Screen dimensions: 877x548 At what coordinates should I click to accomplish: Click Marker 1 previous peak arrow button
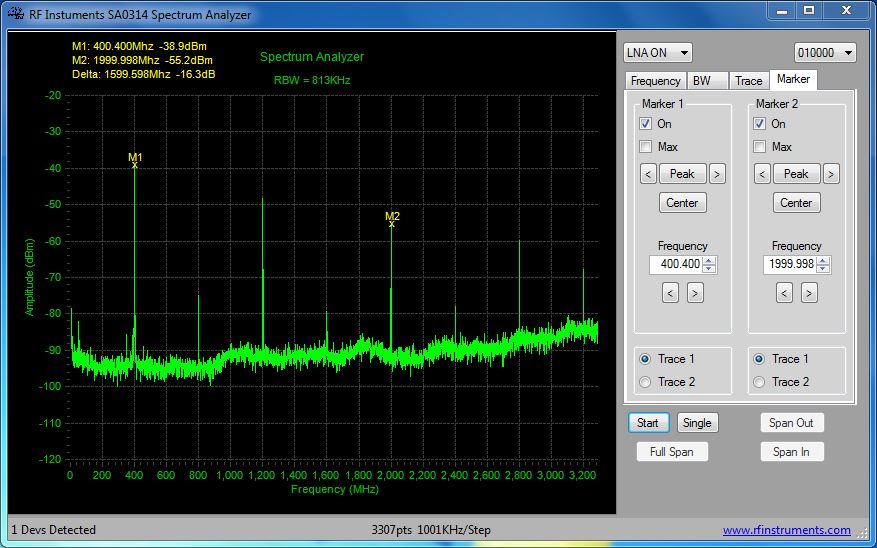(648, 174)
